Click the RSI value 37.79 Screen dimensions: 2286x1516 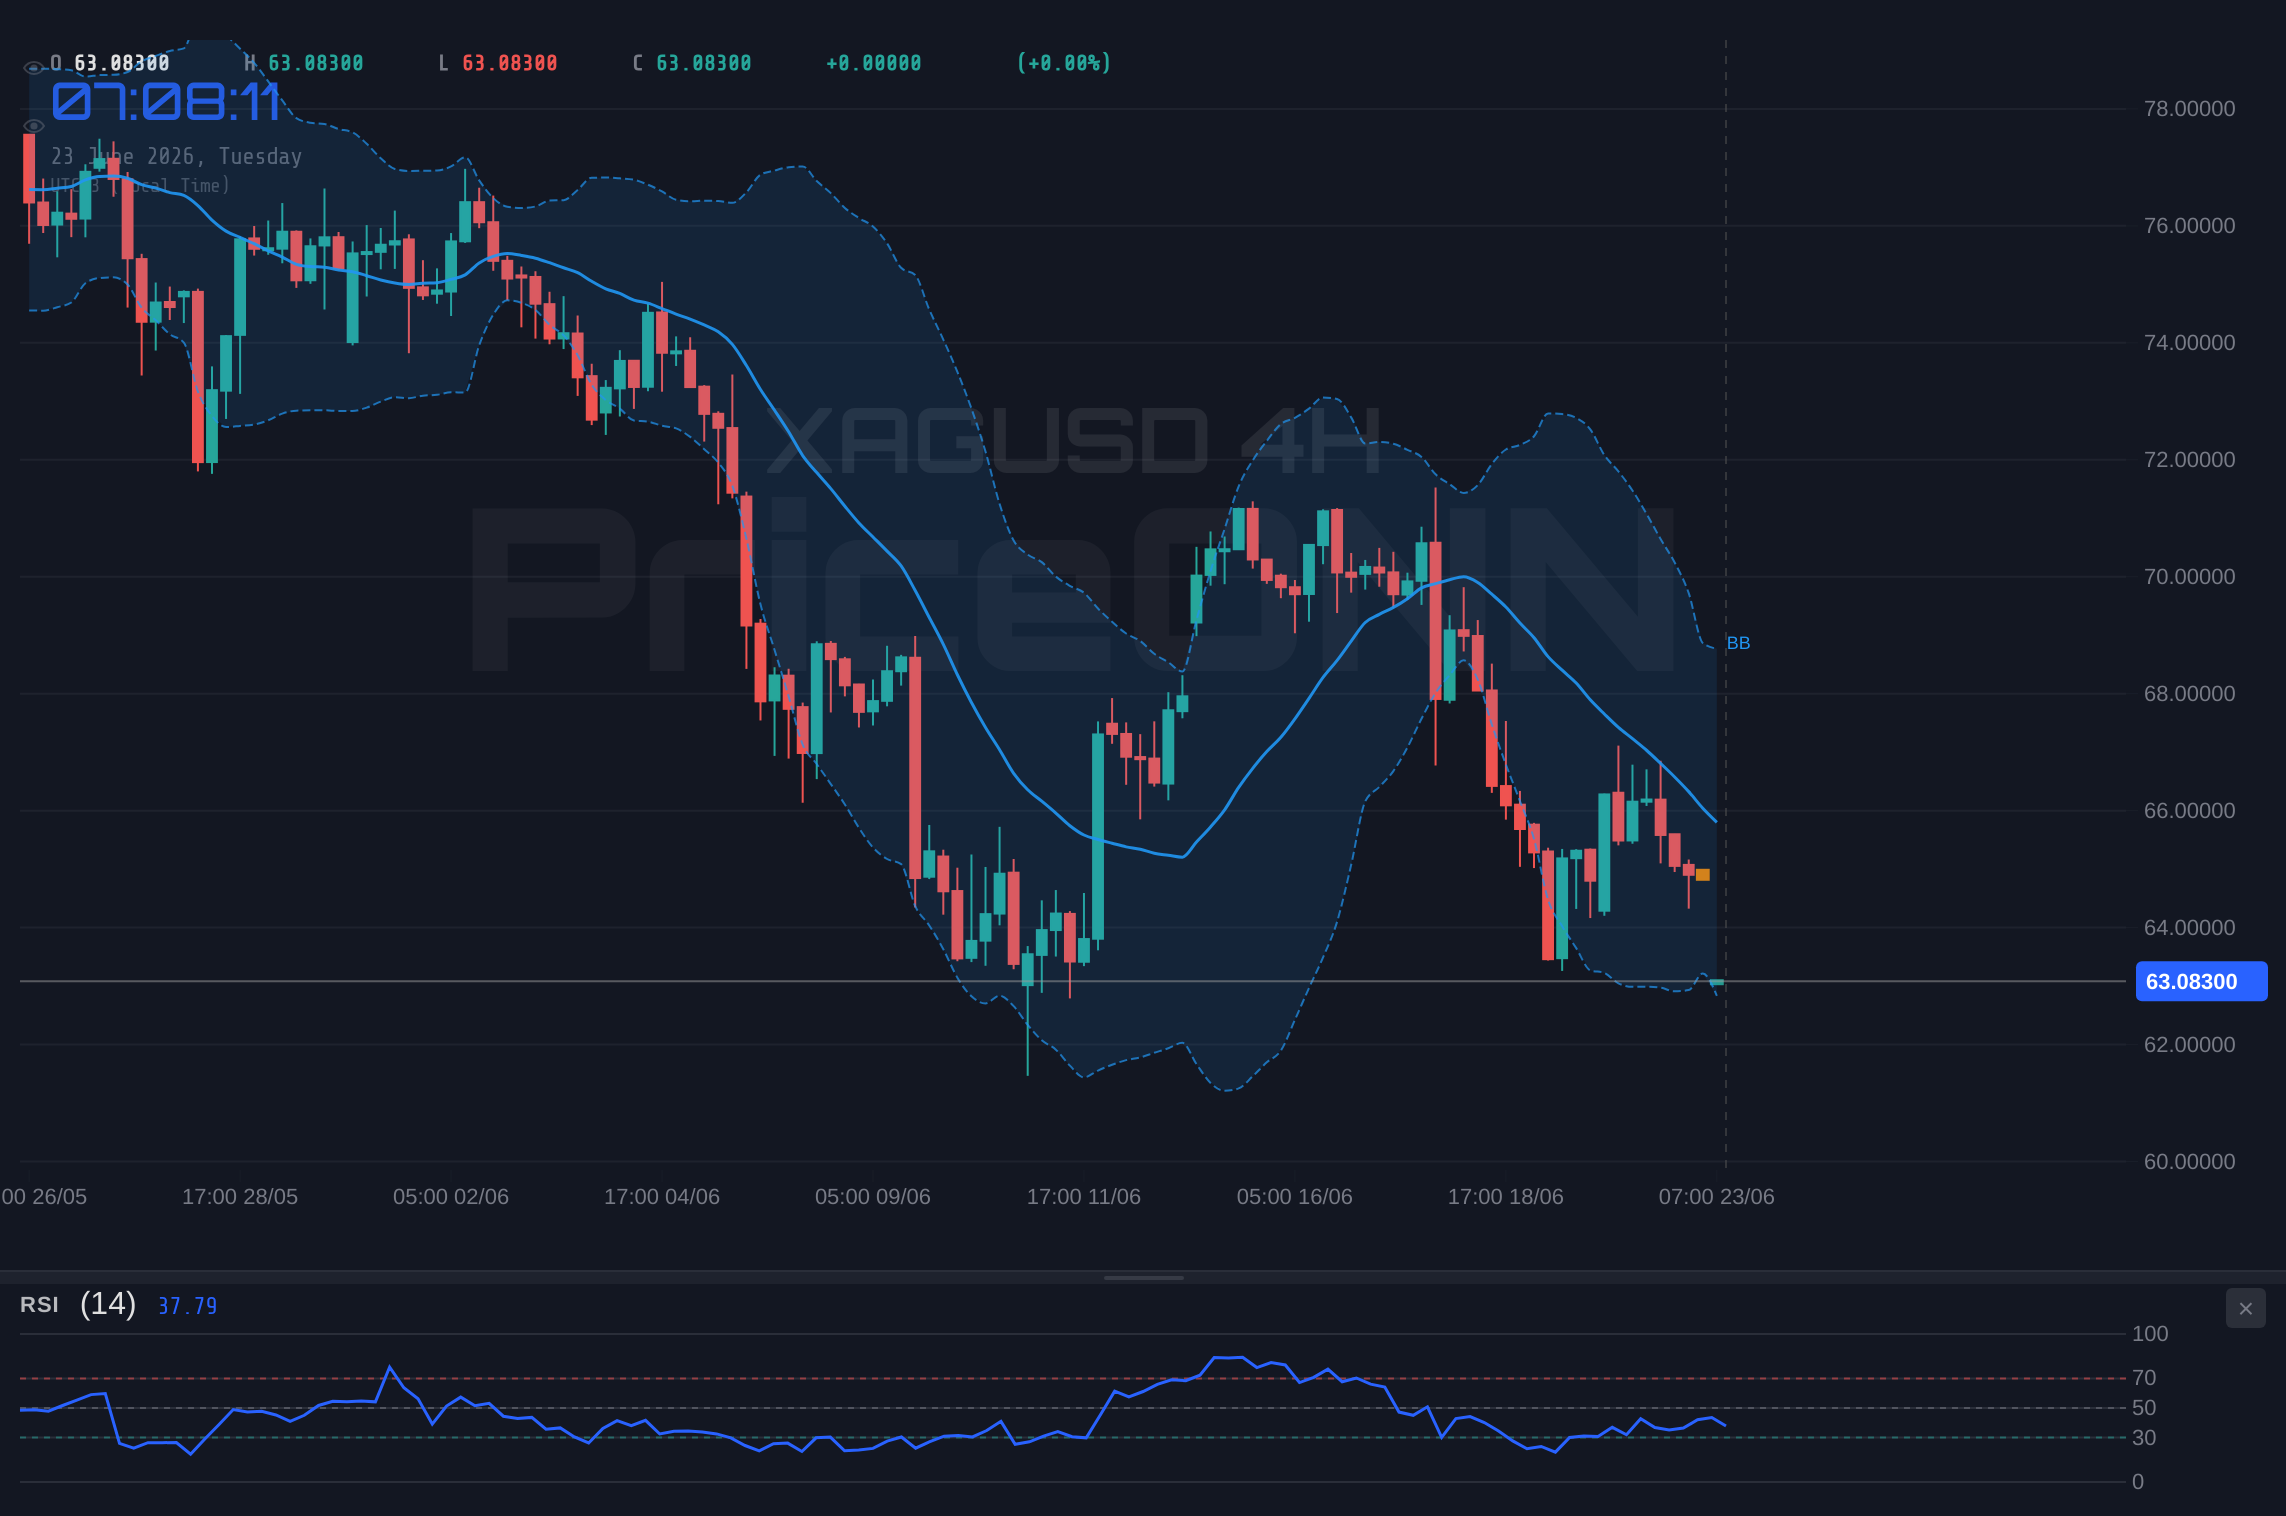click(x=188, y=1306)
